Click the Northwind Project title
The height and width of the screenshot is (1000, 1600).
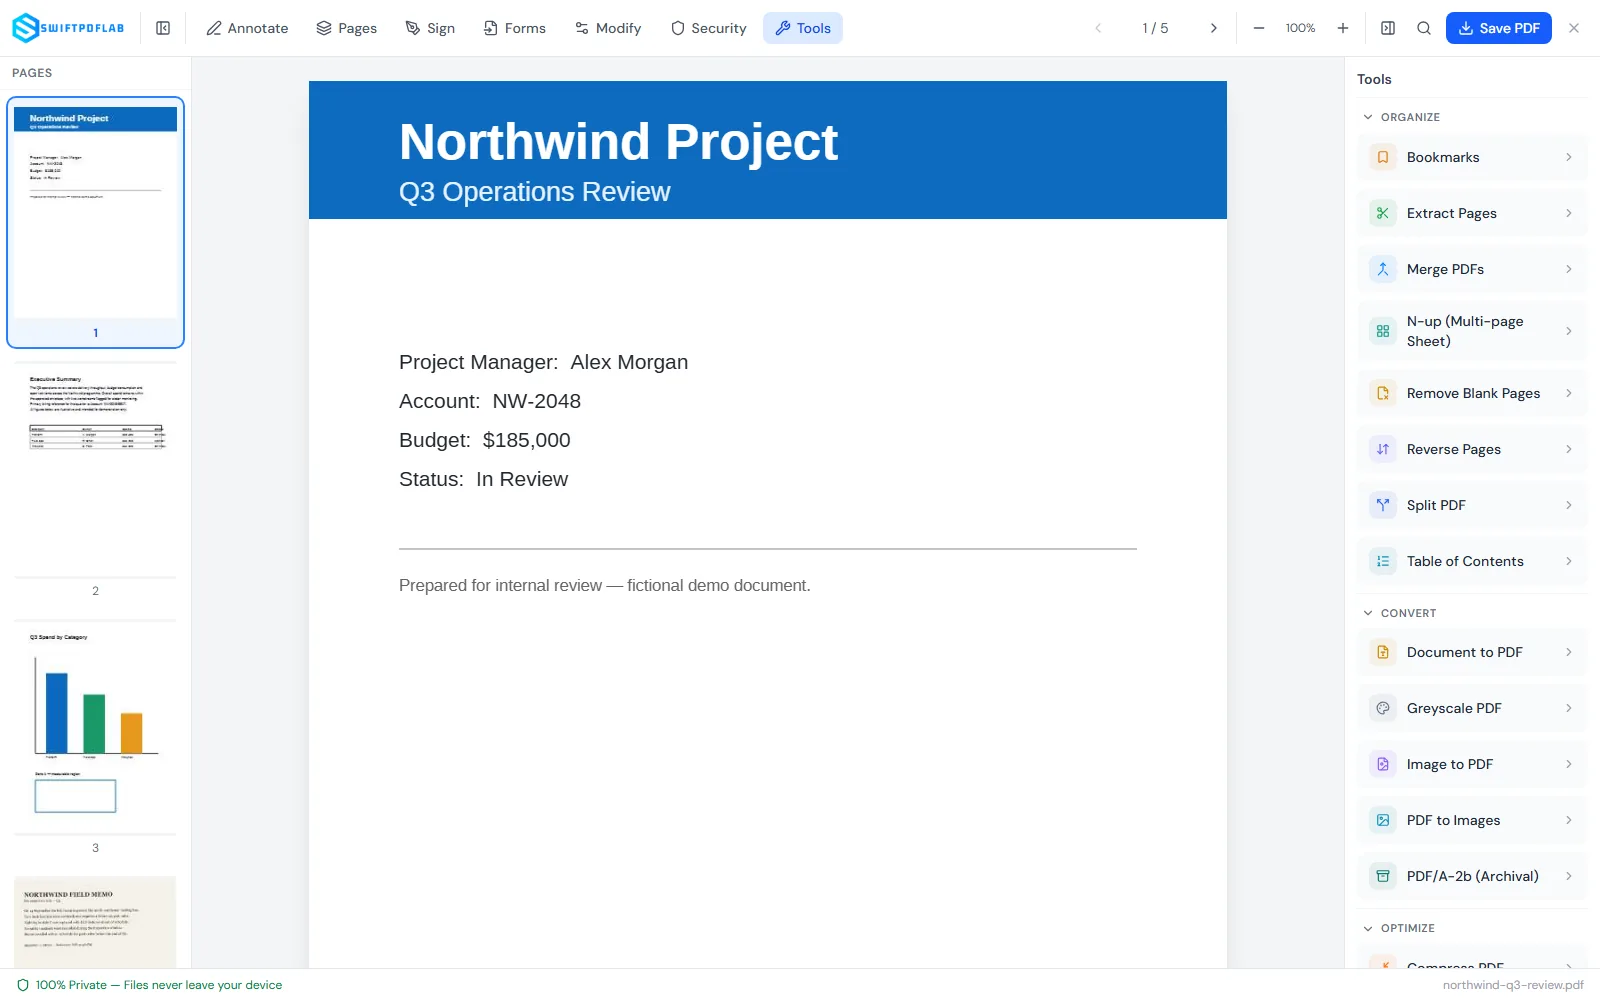click(618, 142)
